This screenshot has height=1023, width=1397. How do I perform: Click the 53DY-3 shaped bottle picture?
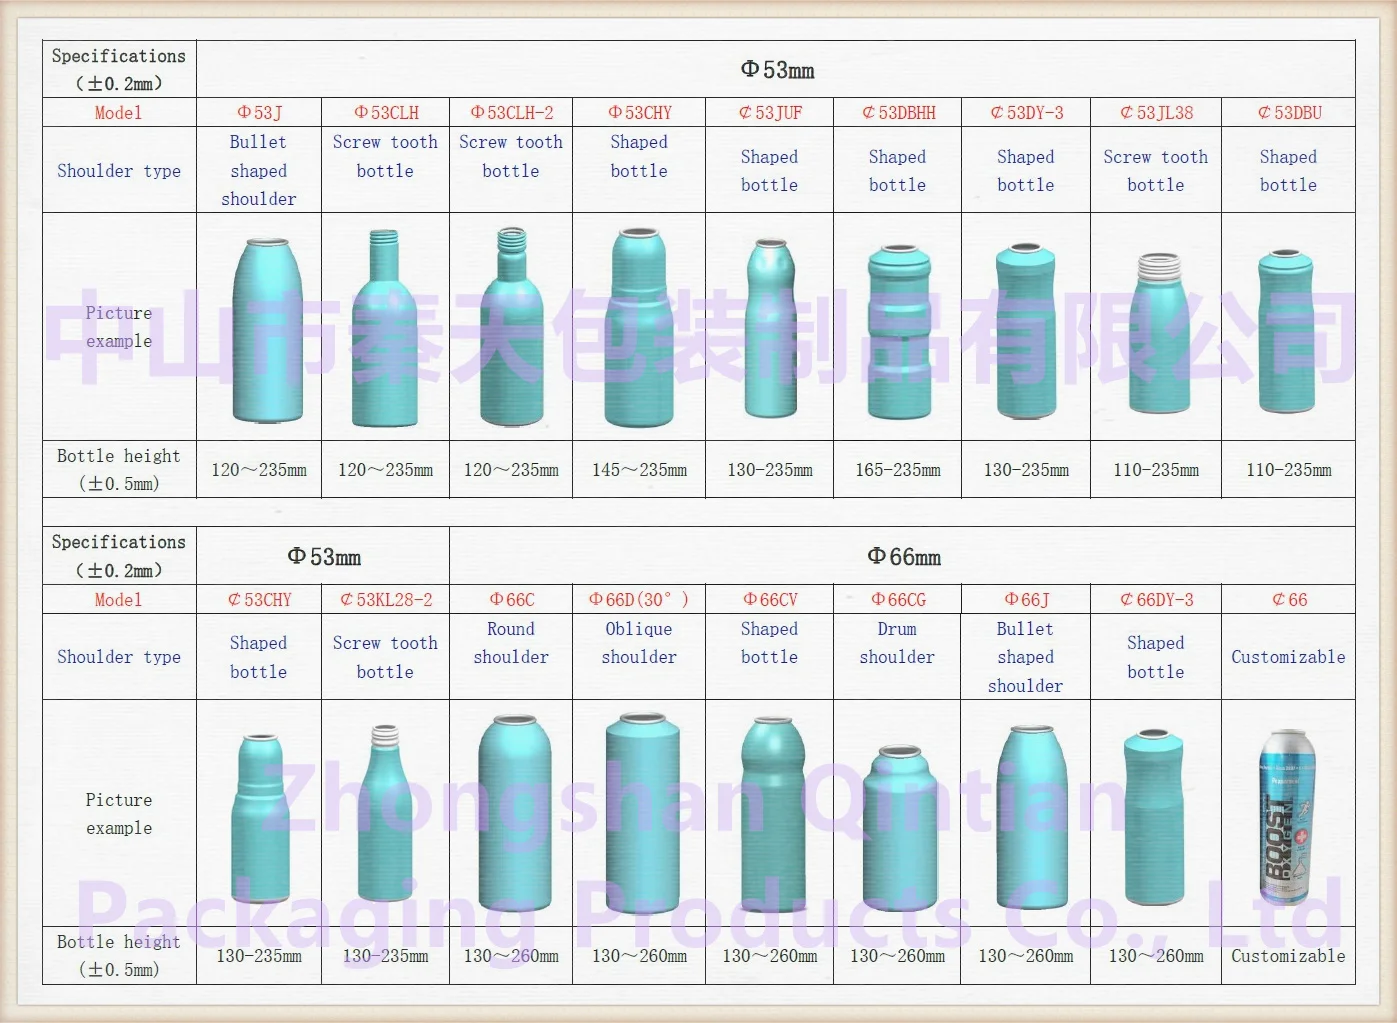tap(1026, 330)
